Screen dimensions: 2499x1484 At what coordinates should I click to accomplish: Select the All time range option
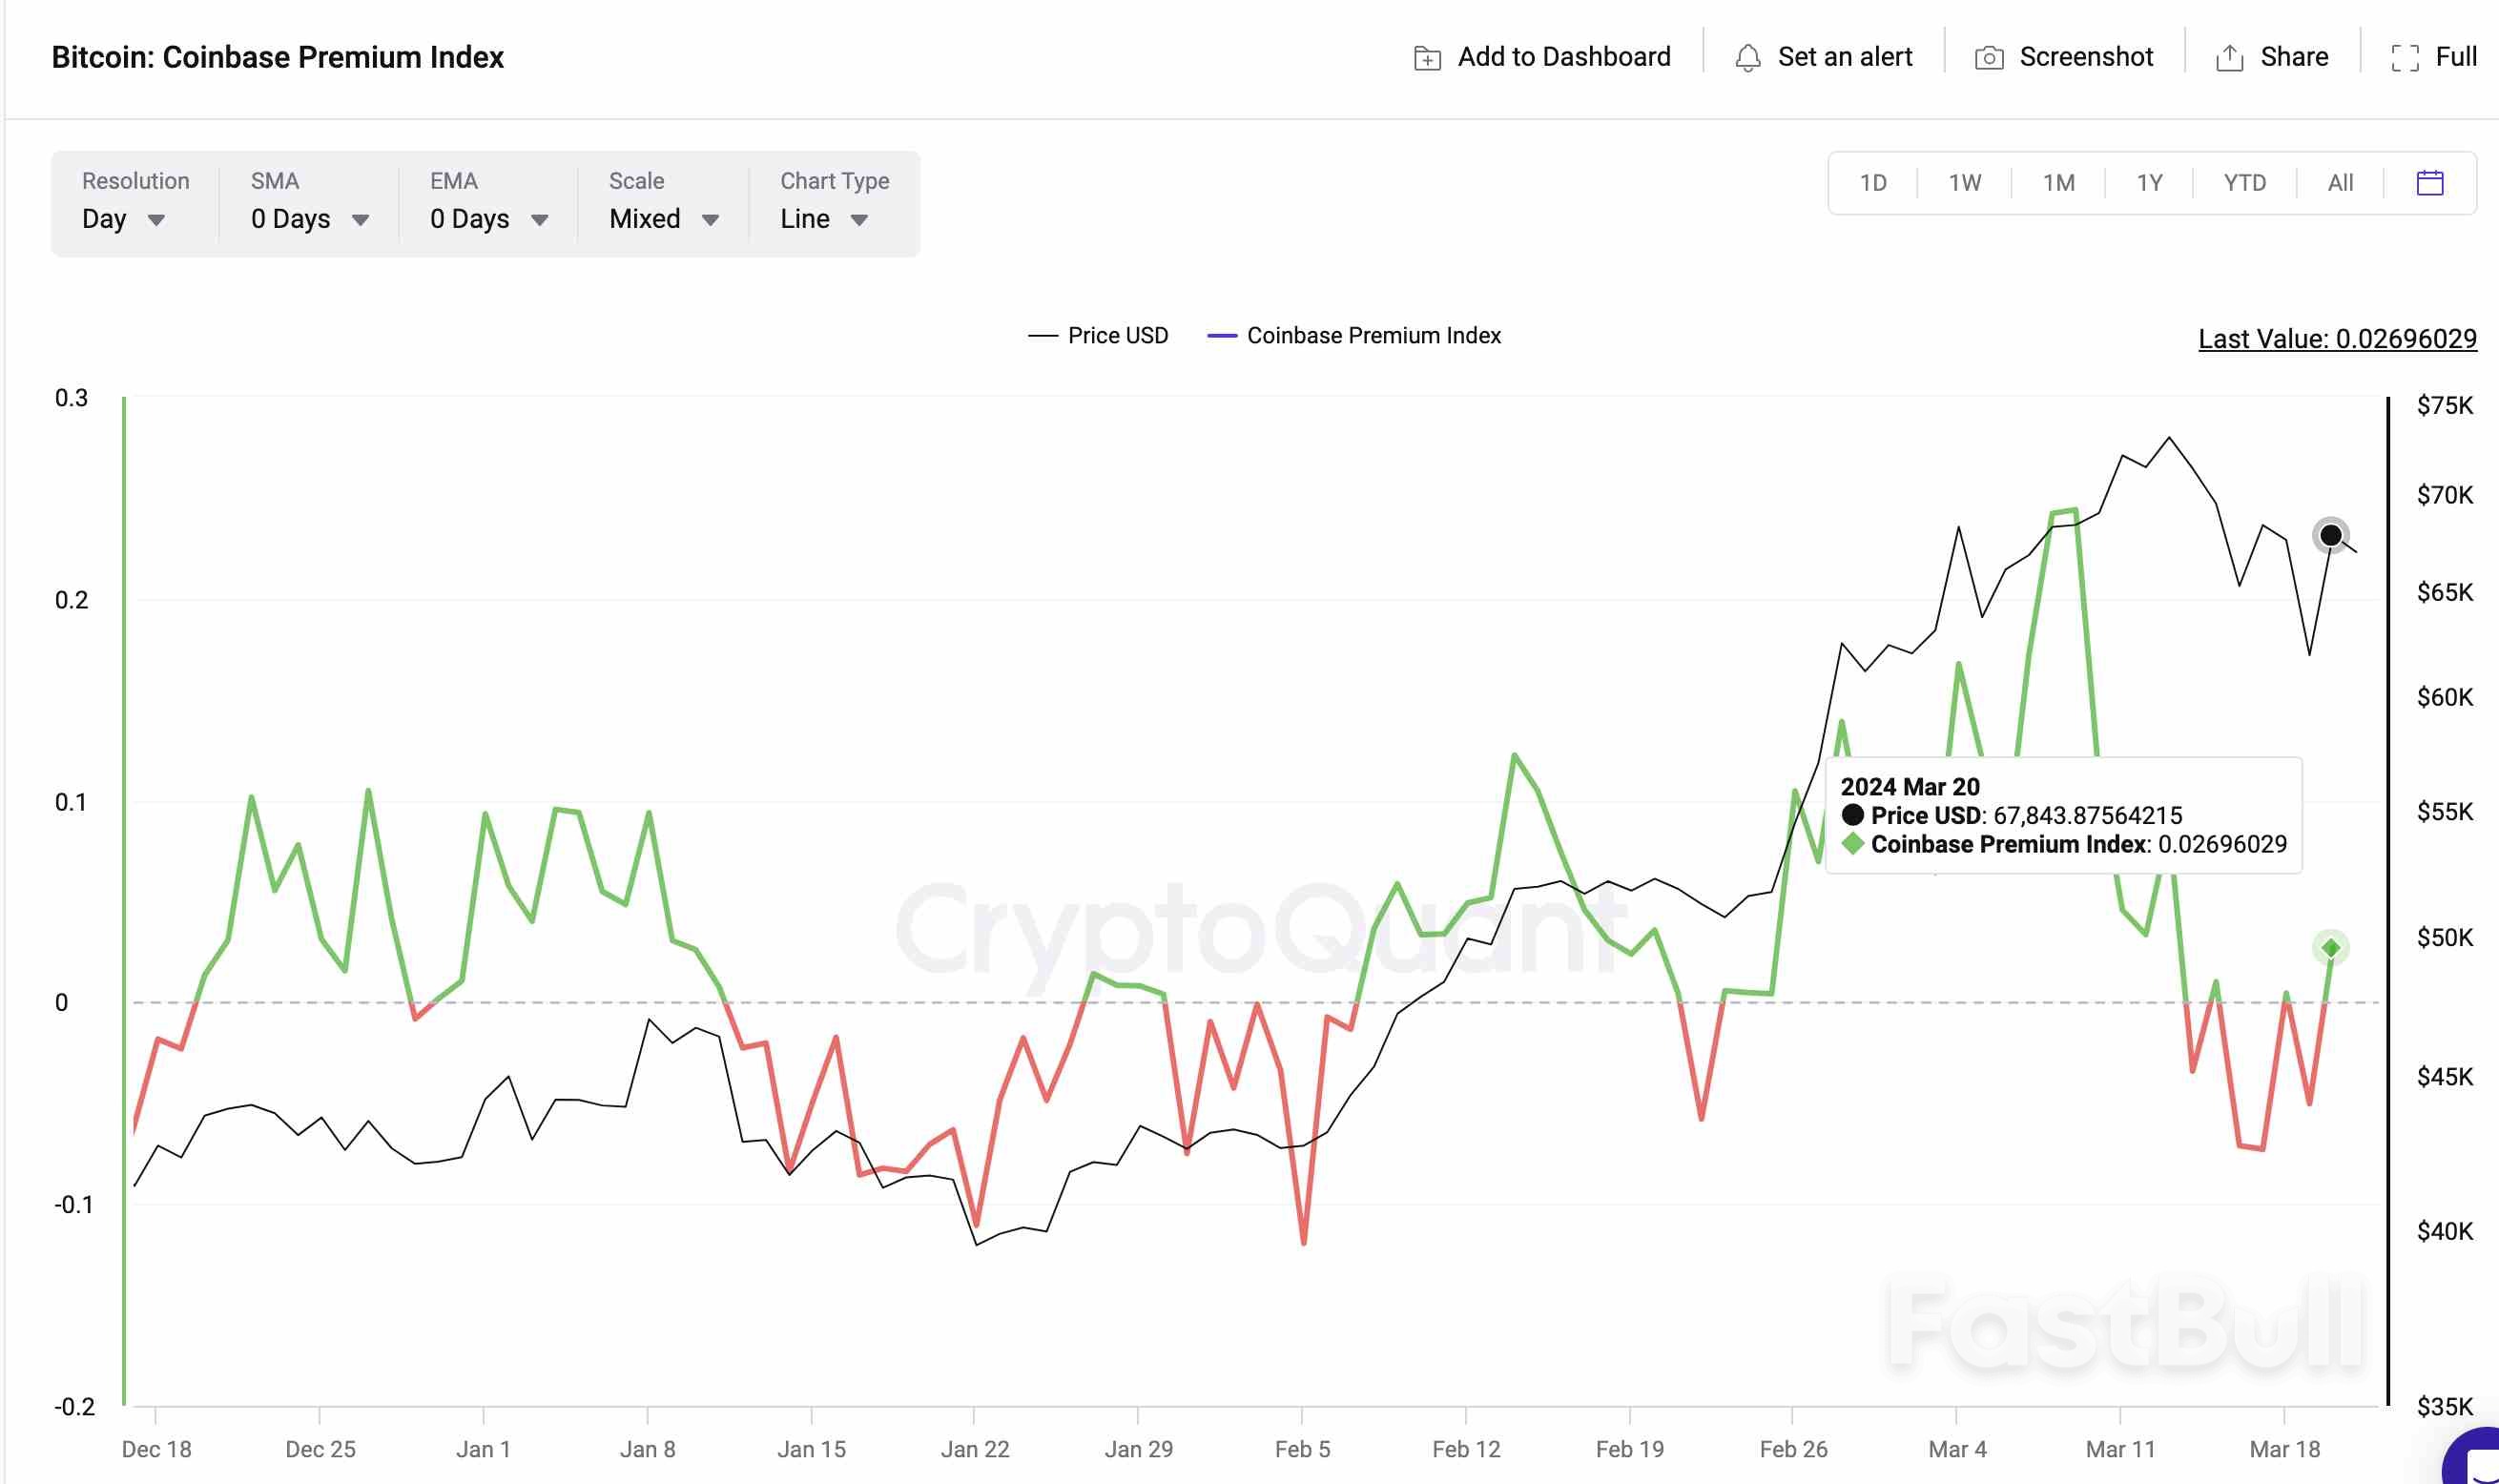[2339, 183]
